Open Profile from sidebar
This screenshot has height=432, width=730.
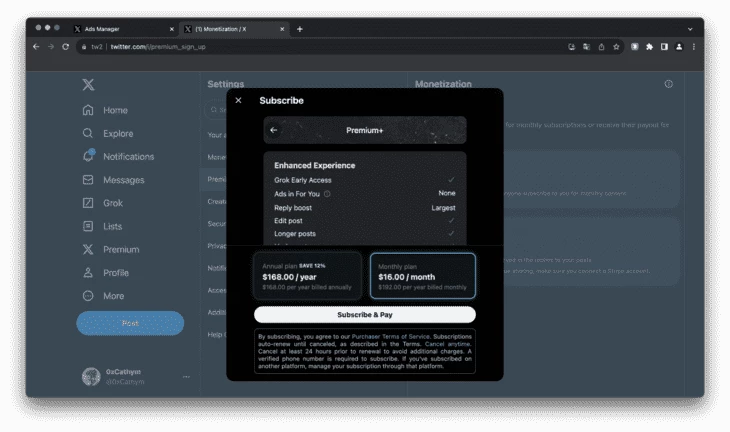pos(106,273)
